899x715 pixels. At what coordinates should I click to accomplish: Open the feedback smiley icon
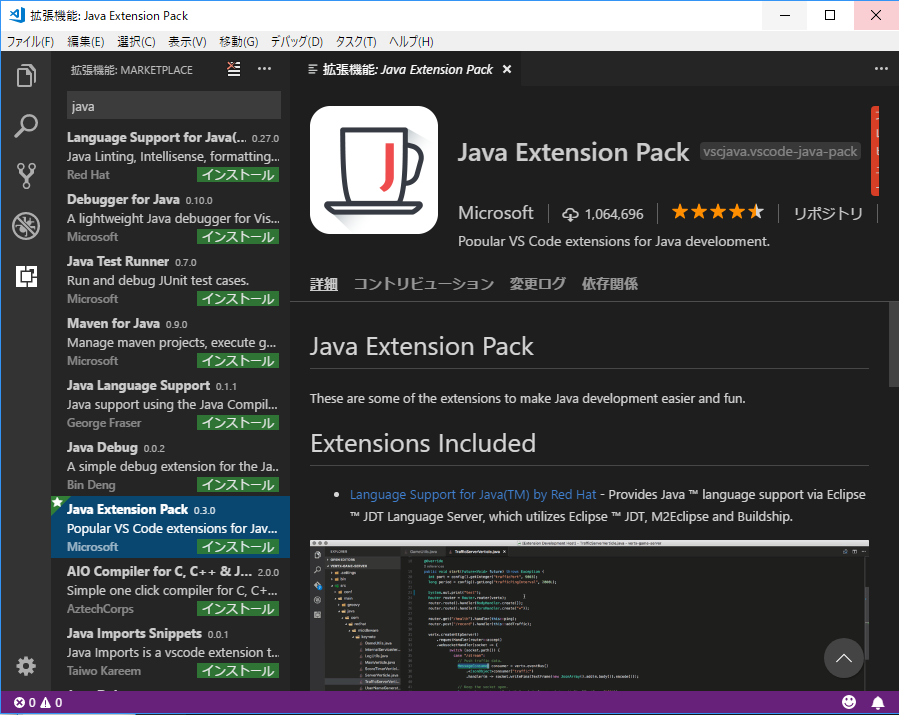849,702
